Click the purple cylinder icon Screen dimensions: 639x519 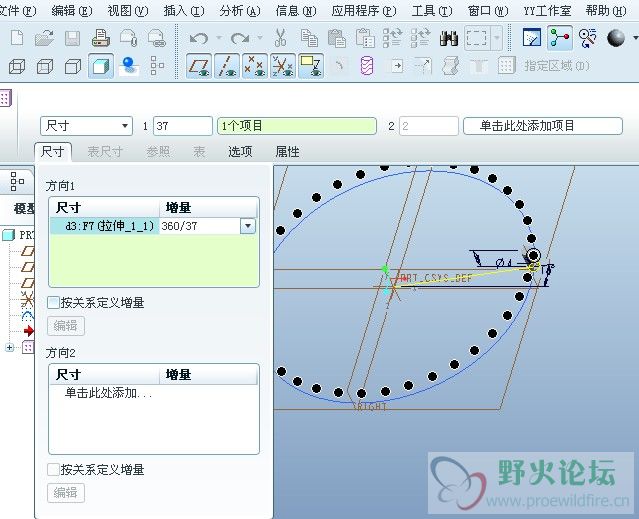point(367,66)
